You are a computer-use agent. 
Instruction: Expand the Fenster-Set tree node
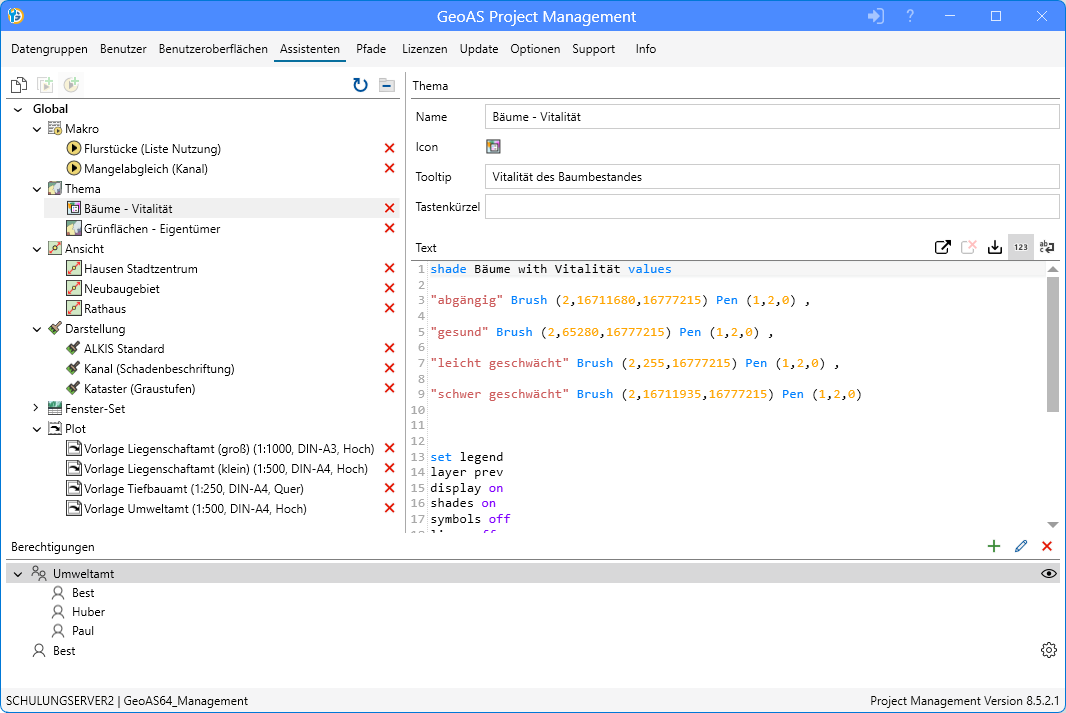point(36,409)
